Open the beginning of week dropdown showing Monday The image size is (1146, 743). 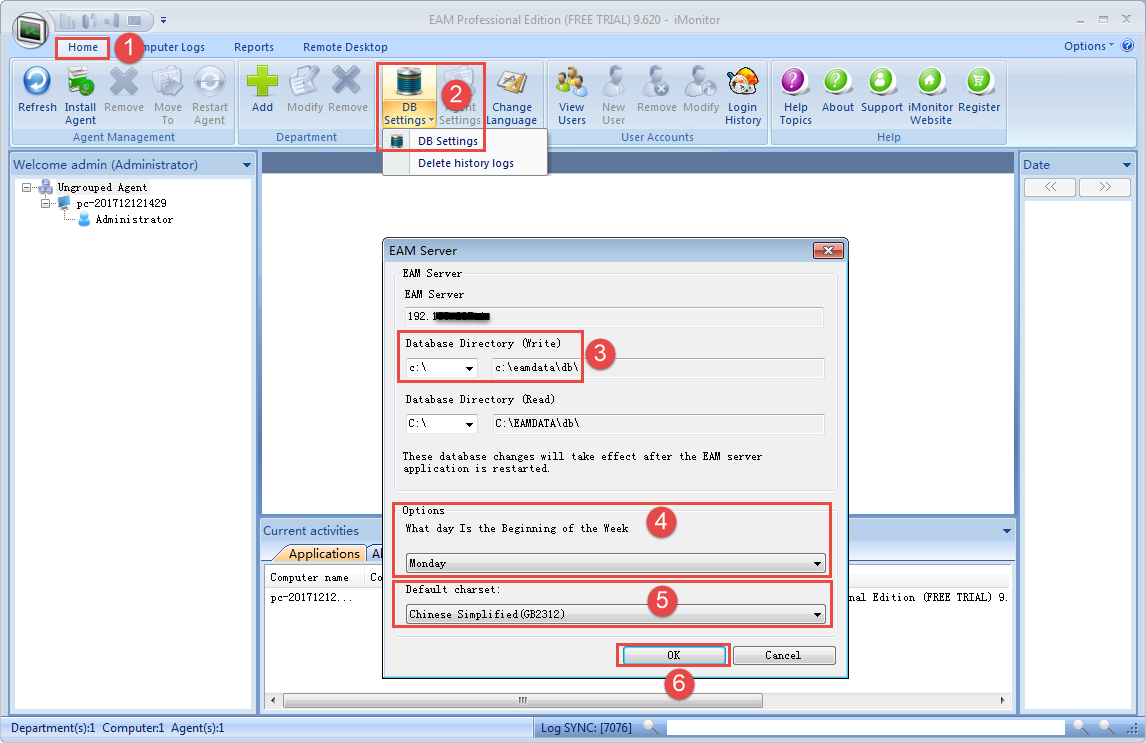point(615,563)
